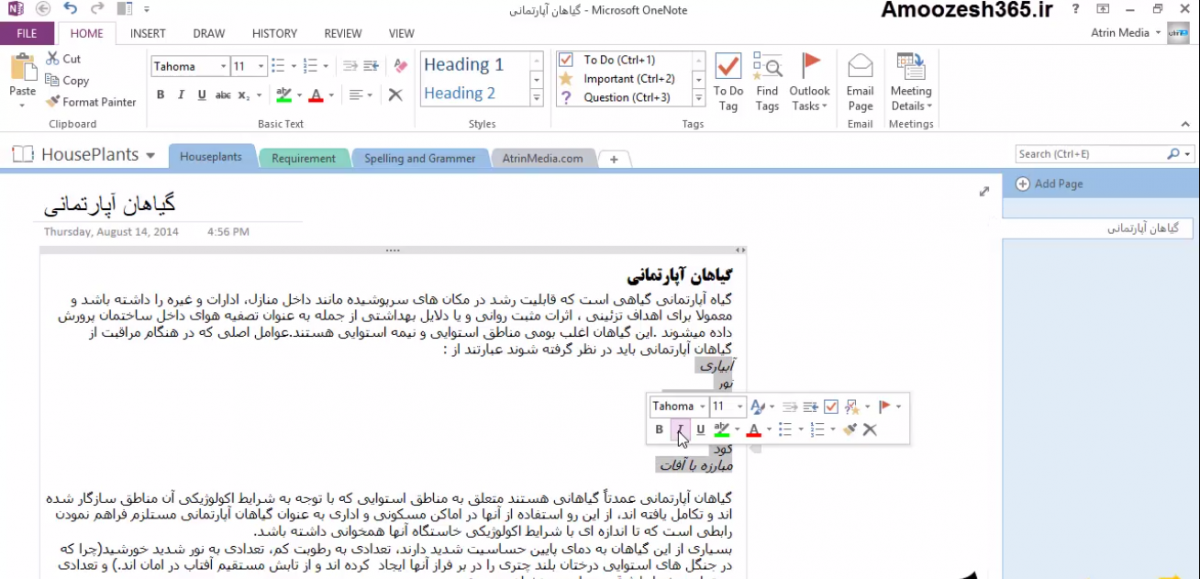Screen dimensions: 1200x579
Task: Toggle Italic in the floating mini toolbar
Action: pyautogui.click(x=680, y=430)
